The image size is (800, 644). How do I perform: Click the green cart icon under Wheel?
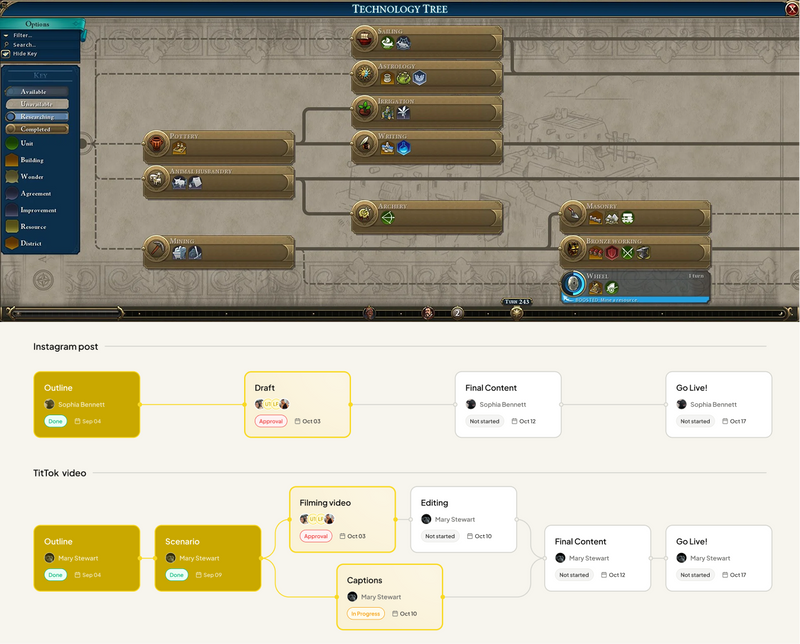point(612,288)
